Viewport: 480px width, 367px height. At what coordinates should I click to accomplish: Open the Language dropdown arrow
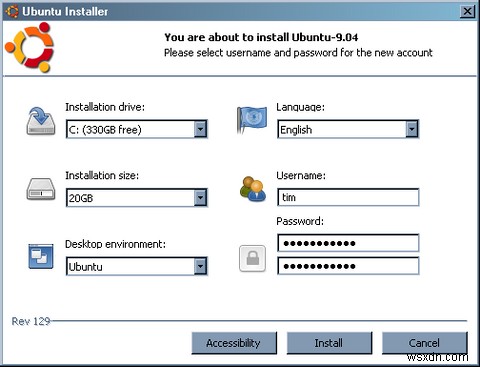pyautogui.click(x=412, y=129)
